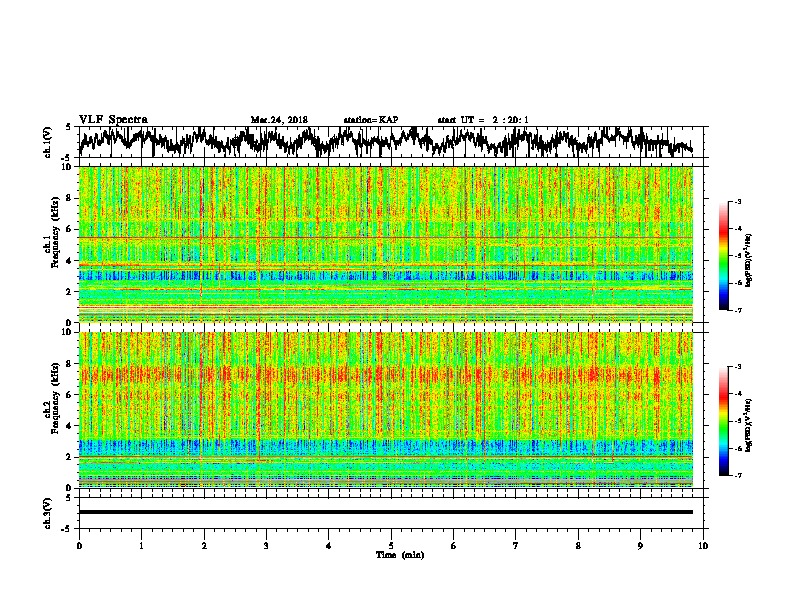Select the "start UT = 2:20:1" text
Viewport: 792px width, 612px height.
click(483, 120)
